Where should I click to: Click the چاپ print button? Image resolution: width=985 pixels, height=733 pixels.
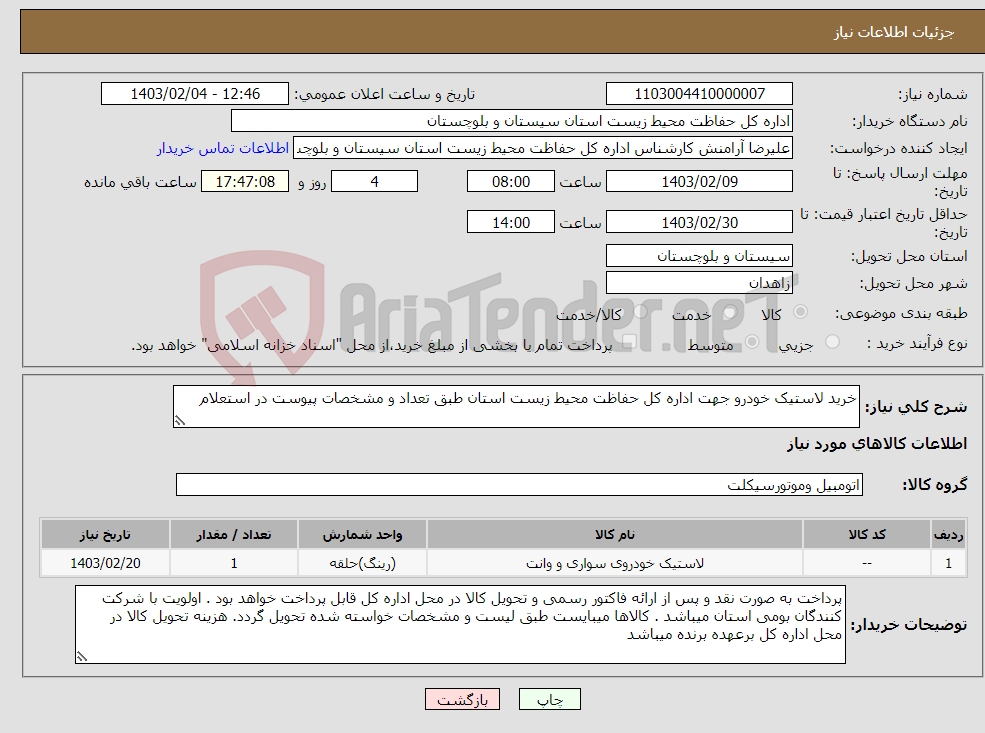click(x=550, y=699)
